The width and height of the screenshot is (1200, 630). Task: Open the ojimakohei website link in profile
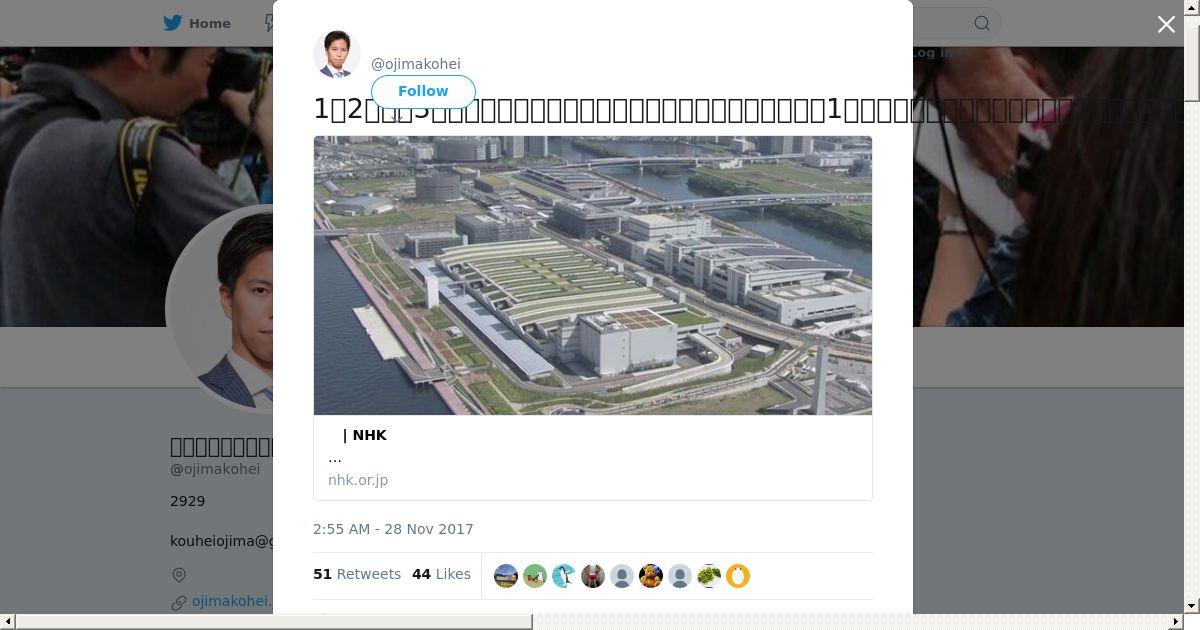click(231, 601)
